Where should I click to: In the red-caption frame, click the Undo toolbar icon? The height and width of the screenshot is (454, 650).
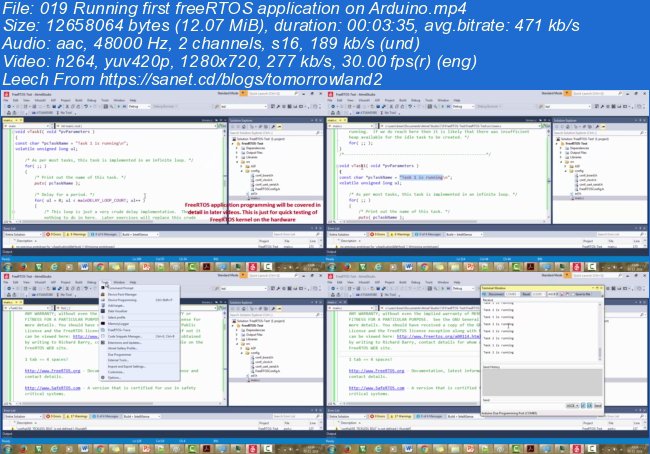86,107
